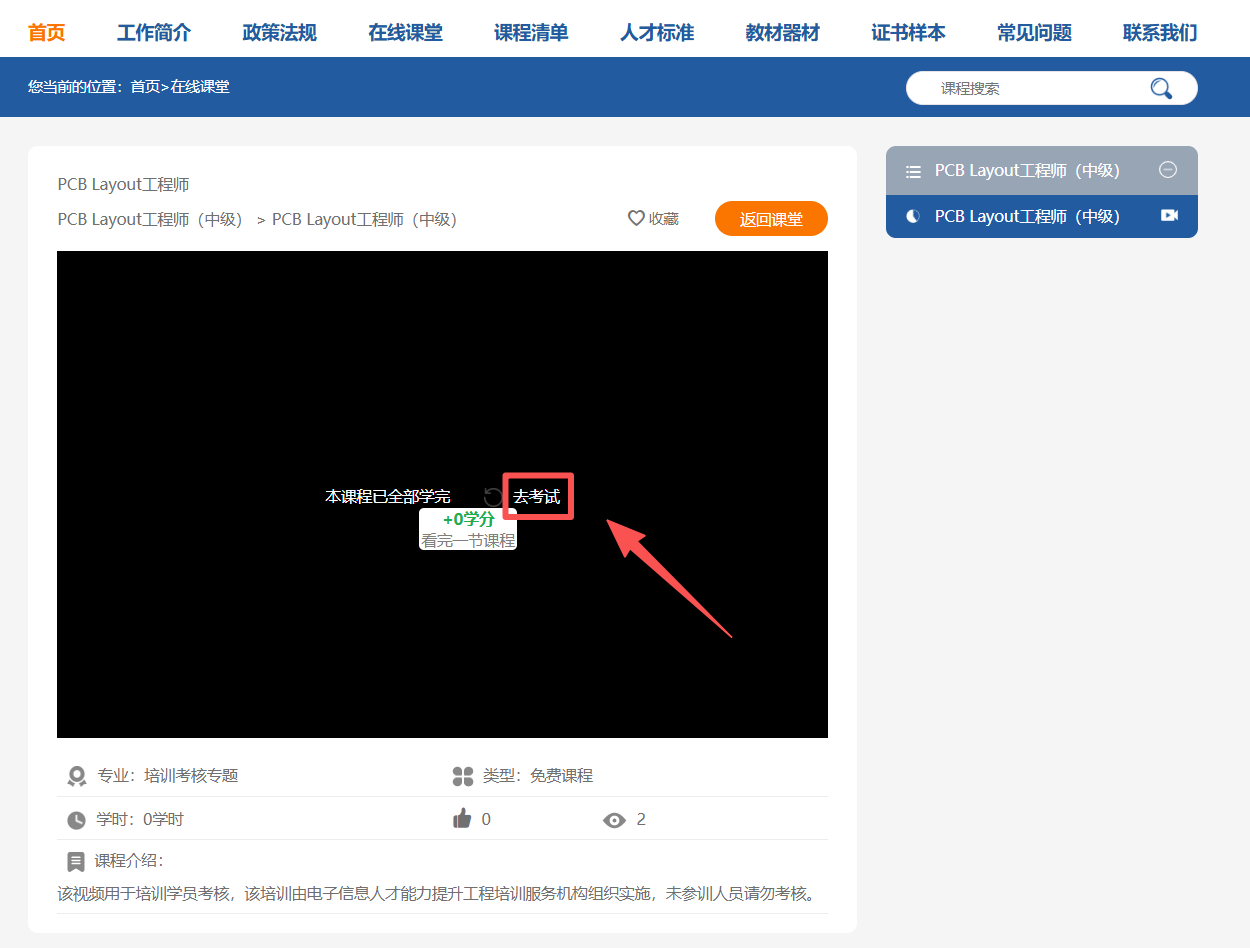Screen dimensions: 1250x948
Task: Click 去考试 to start the exam
Action: click(x=537, y=497)
